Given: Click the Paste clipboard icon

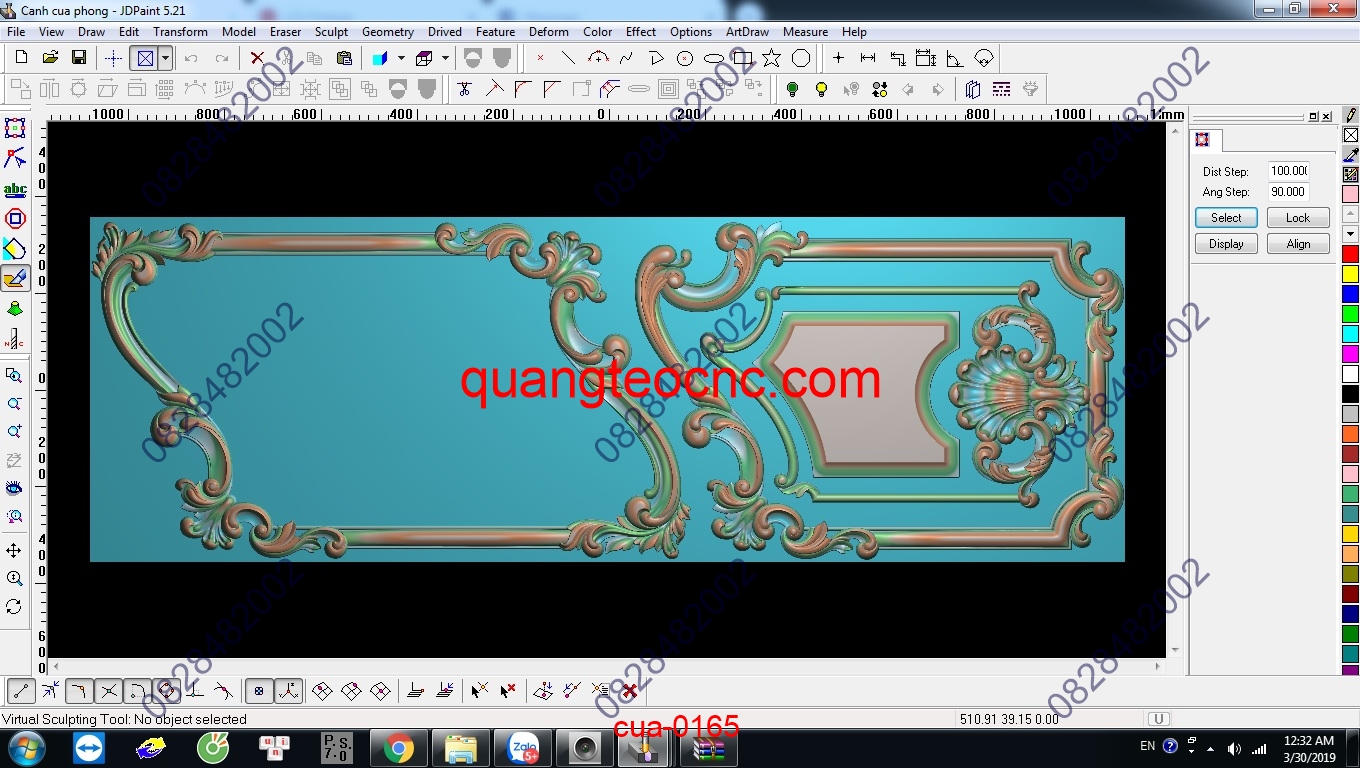Looking at the screenshot, I should click(344, 57).
